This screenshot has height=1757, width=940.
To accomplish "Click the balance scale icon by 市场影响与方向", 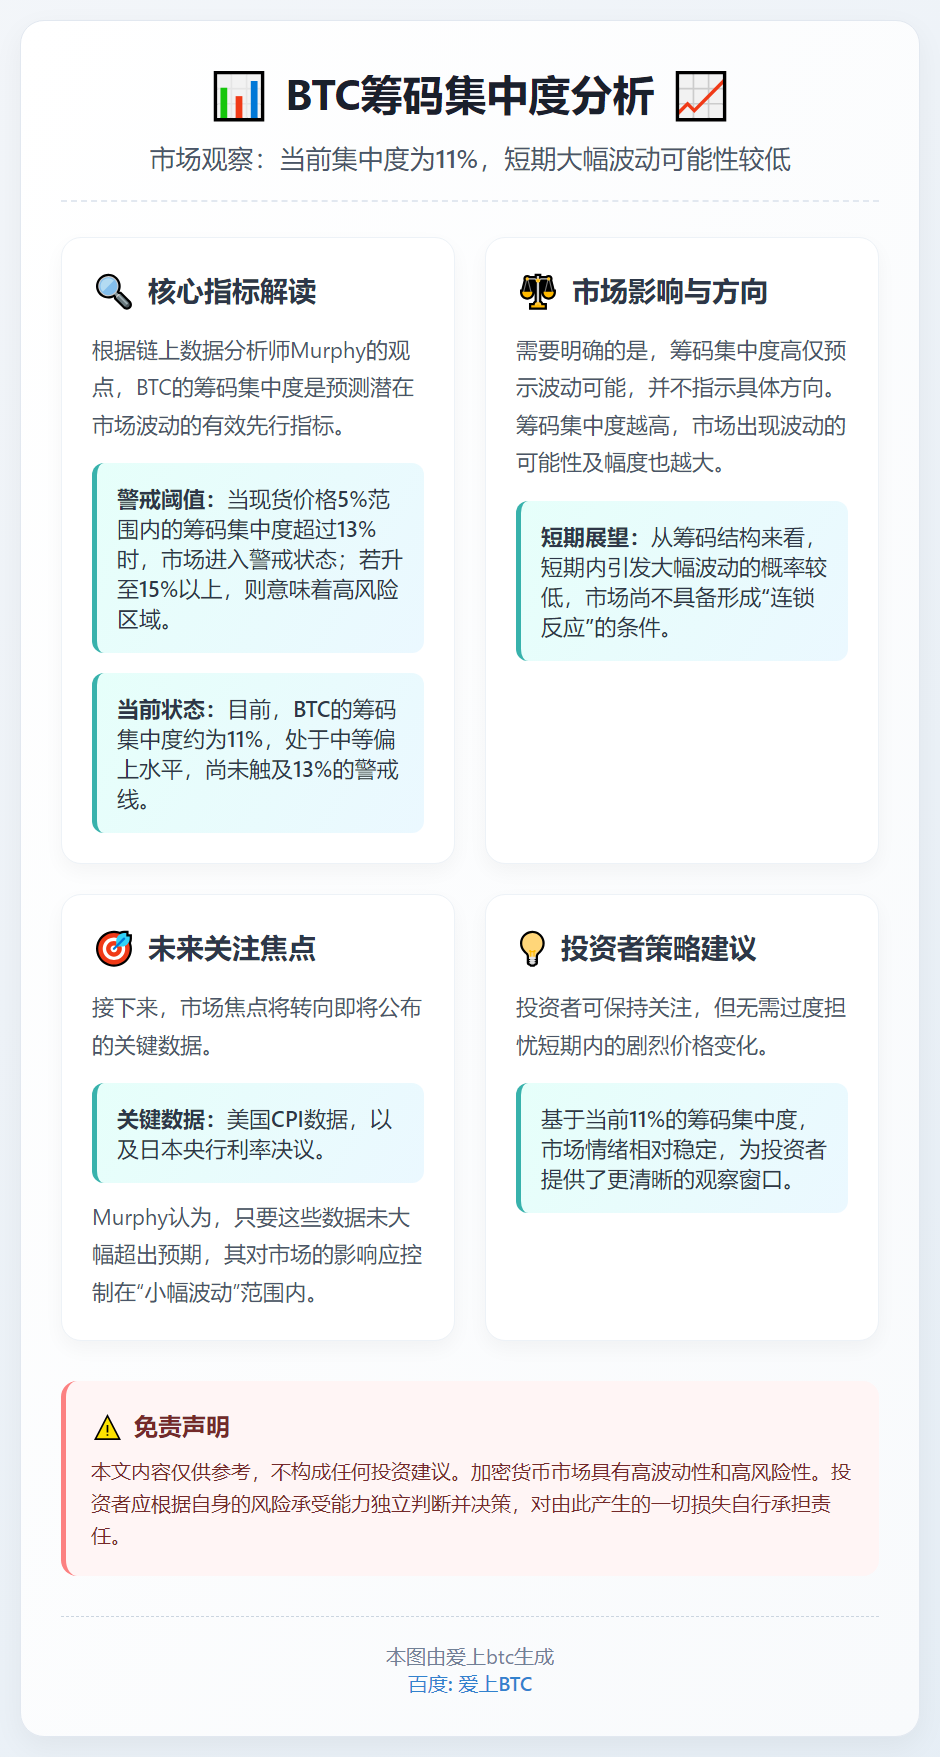I will (x=538, y=291).
